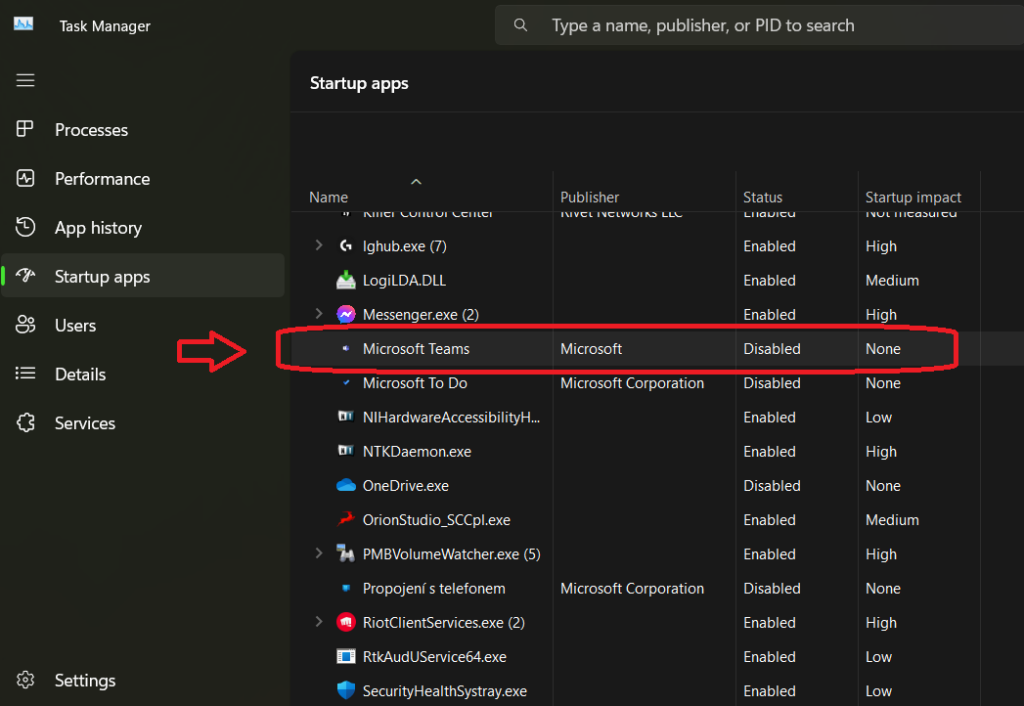The width and height of the screenshot is (1024, 706).
Task: Click the NIHardwareAccessibilityH icon
Action: [x=345, y=417]
